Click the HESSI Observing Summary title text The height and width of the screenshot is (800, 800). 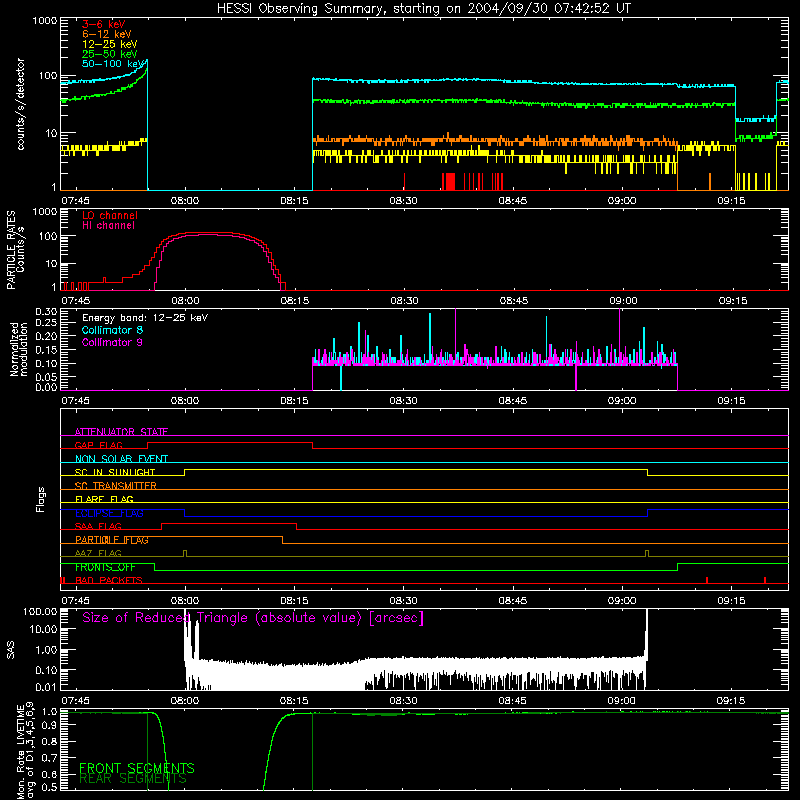click(423, 9)
